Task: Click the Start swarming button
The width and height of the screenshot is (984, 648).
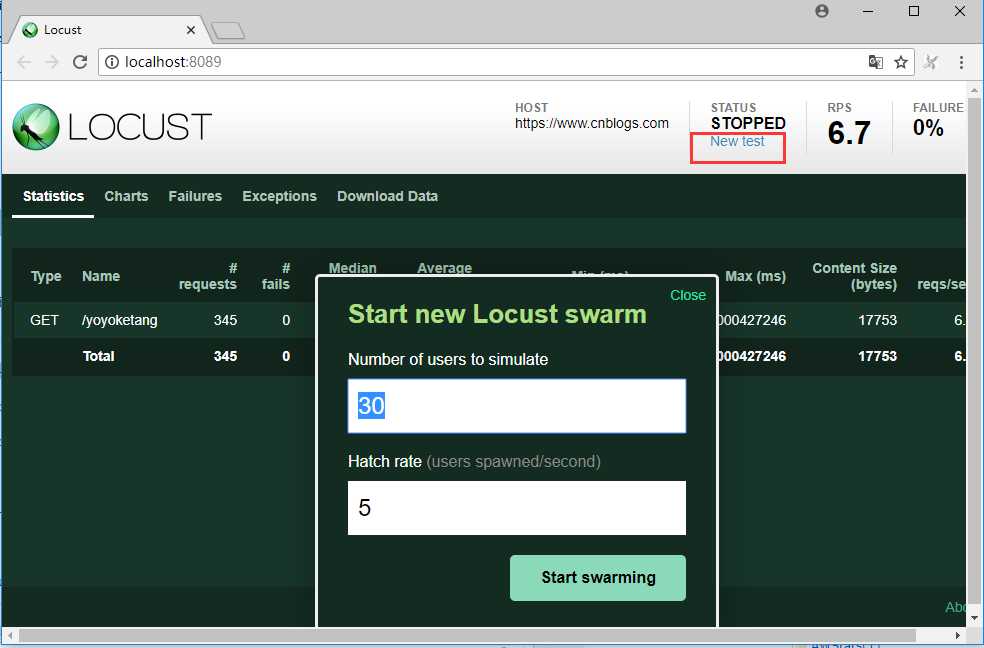Action: point(597,578)
